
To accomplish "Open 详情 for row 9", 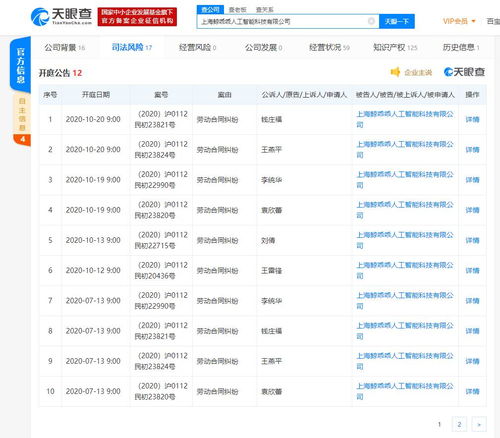I will (x=472, y=361).
